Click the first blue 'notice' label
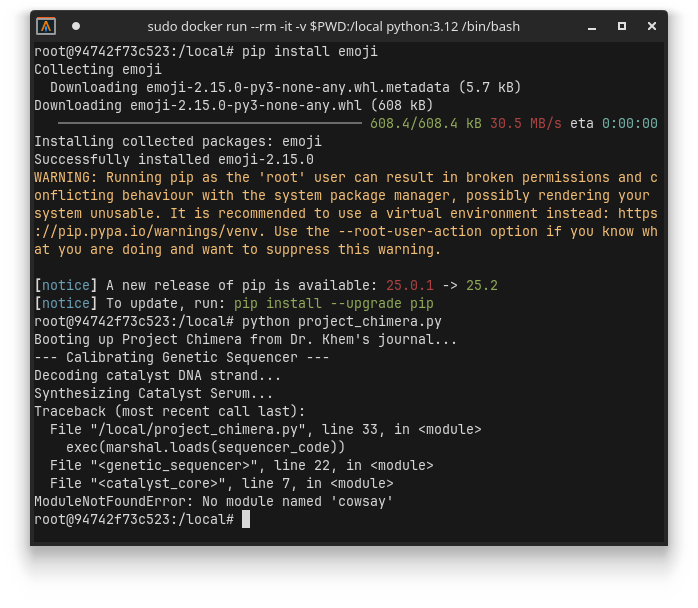Image resolution: width=698 pixels, height=608 pixels. 66,285
